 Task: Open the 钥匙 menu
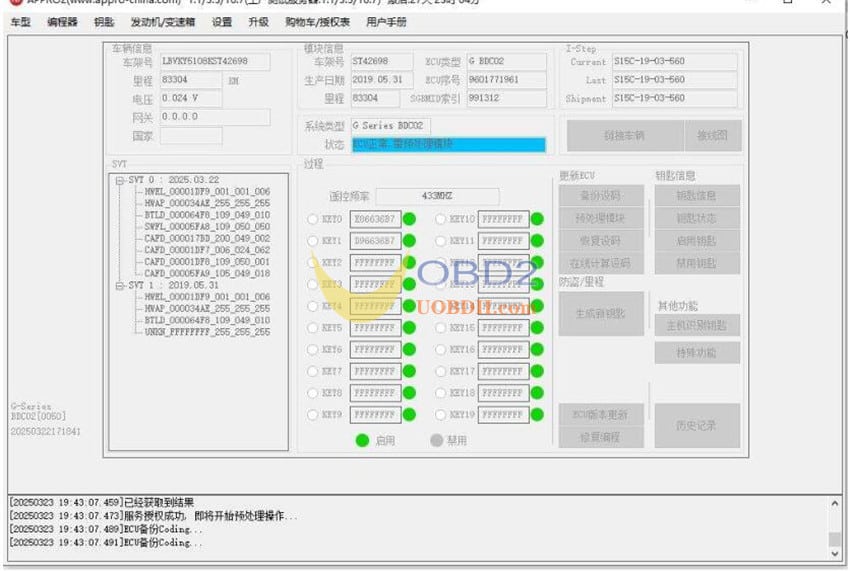point(104,22)
